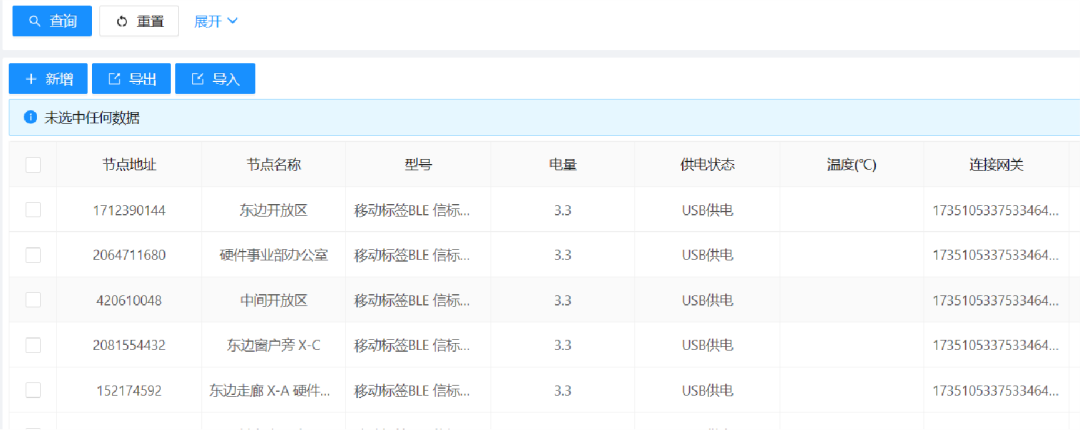The width and height of the screenshot is (1080, 430).
Task: Check the row for 东边开放区
Action: [33, 210]
